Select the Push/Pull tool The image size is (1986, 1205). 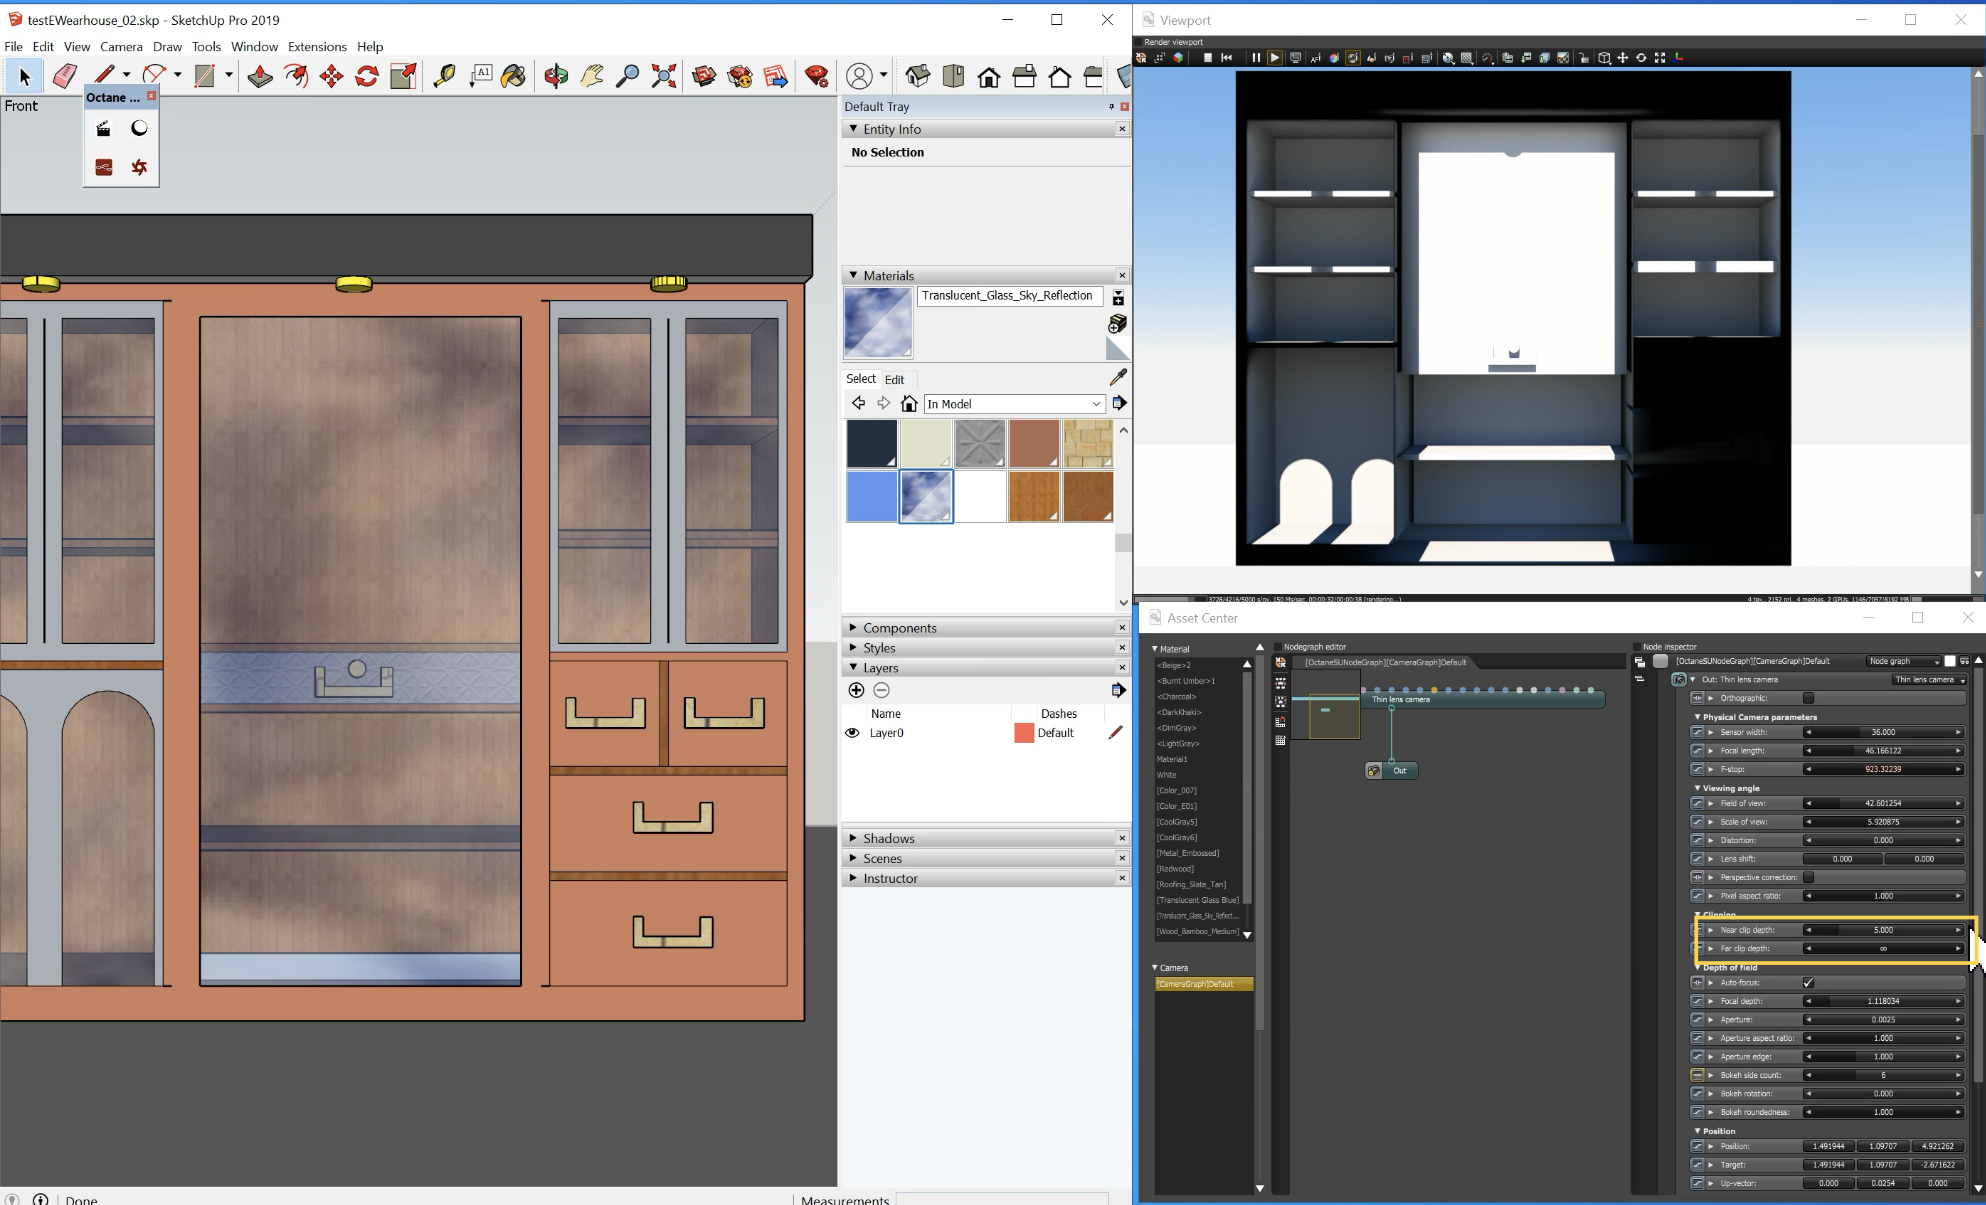pyautogui.click(x=260, y=76)
